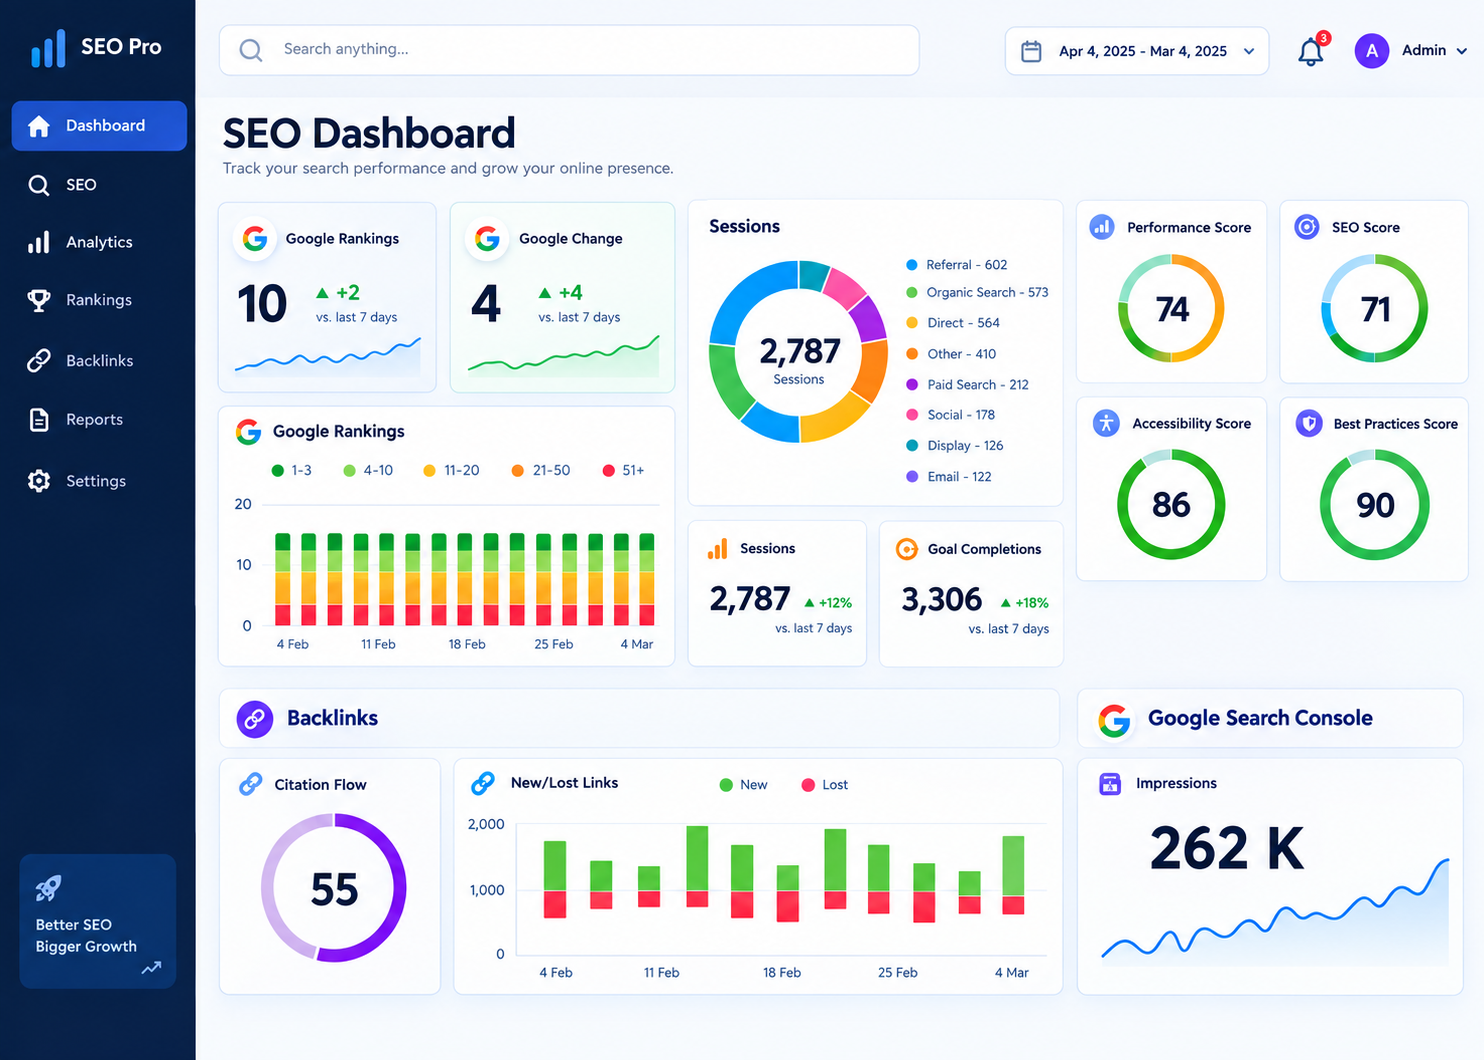The width and height of the screenshot is (1484, 1060).
Task: Click the SEO Pro brand name
Action: point(121,47)
